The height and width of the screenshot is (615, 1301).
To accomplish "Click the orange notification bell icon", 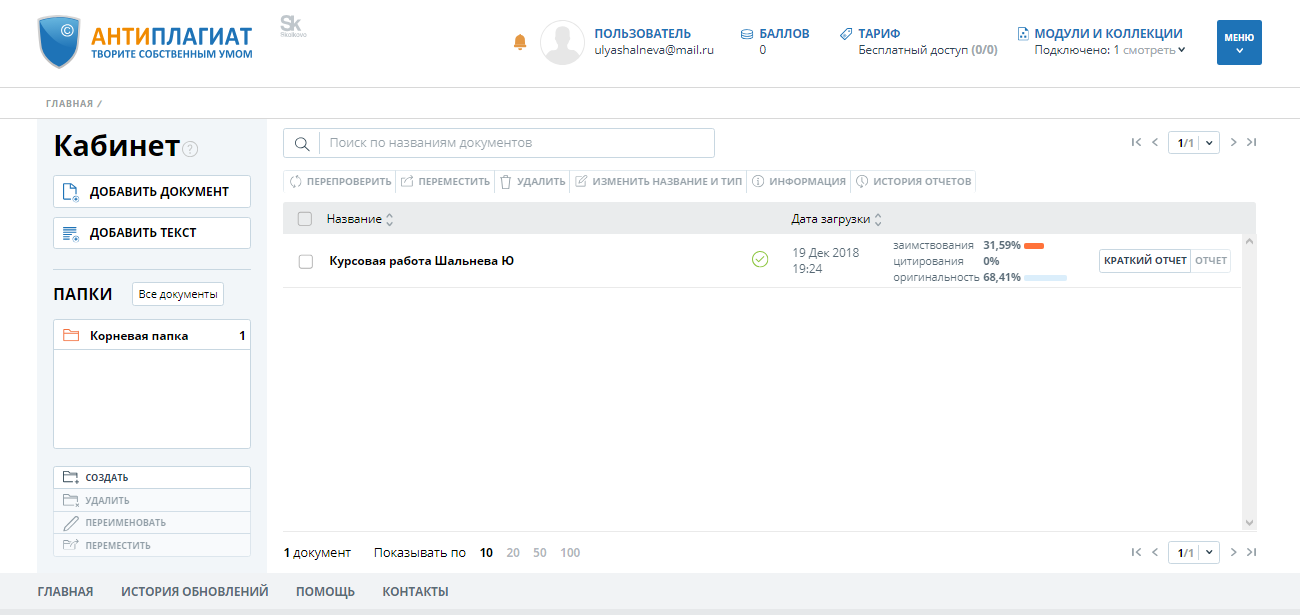I will (x=519, y=42).
